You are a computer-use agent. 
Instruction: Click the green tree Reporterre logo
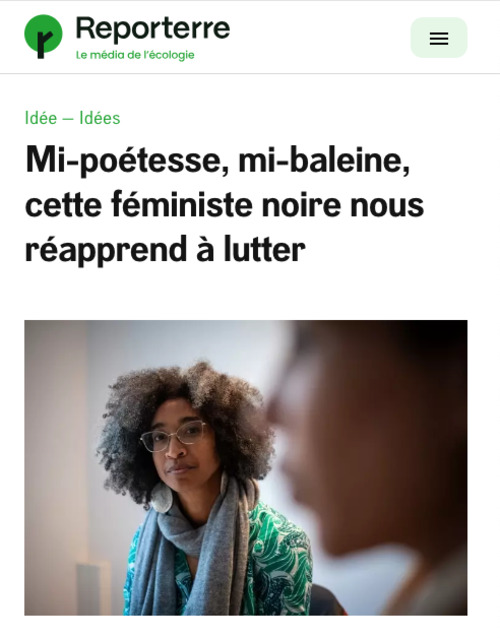43,36
